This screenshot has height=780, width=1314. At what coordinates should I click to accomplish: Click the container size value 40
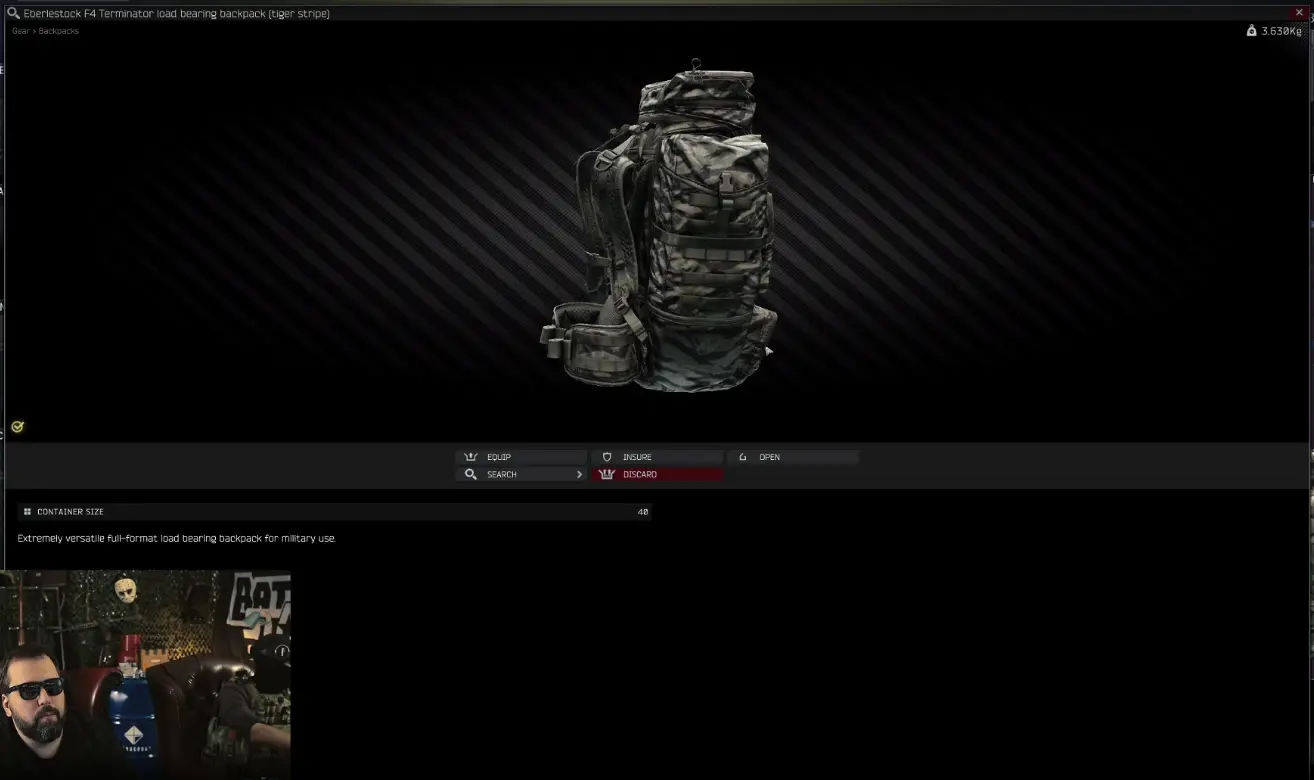[643, 511]
